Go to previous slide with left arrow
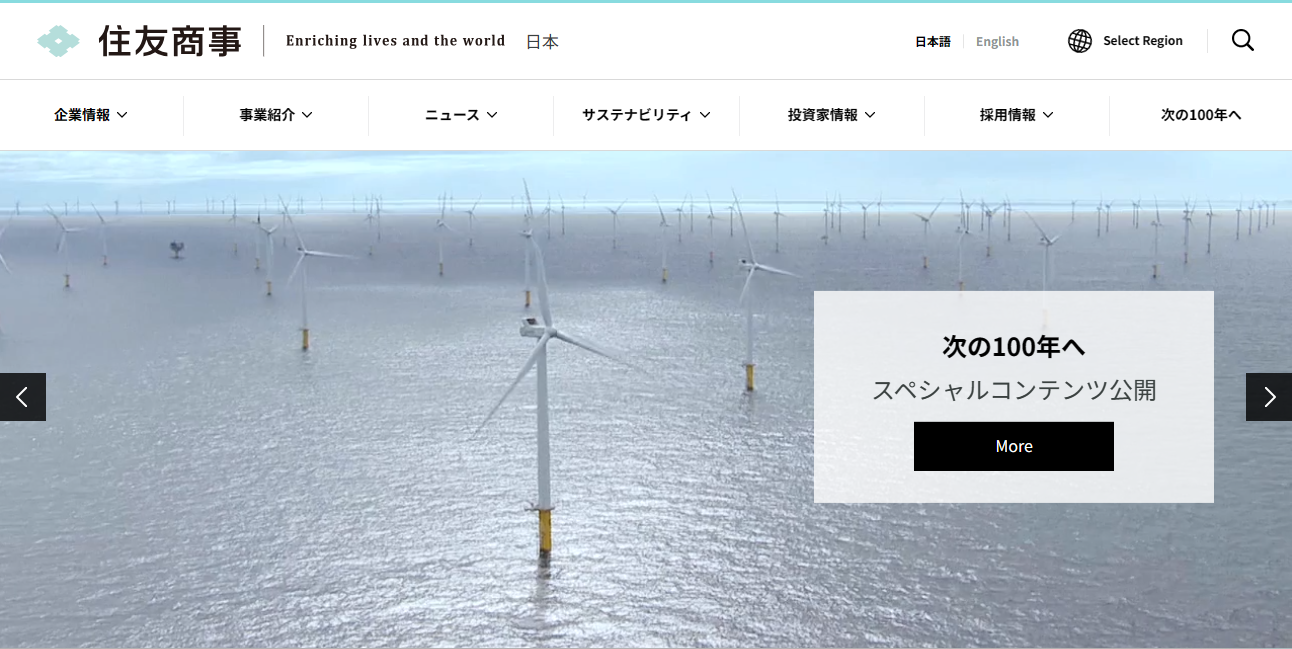Image resolution: width=1292 pixels, height=649 pixels. click(x=23, y=397)
